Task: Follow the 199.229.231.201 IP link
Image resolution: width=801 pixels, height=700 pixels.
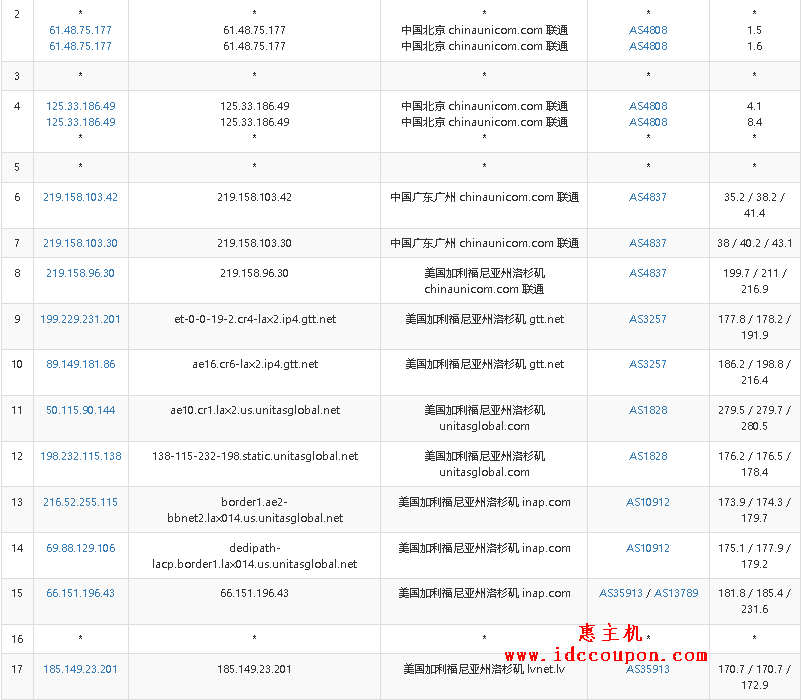Action: tap(80, 319)
